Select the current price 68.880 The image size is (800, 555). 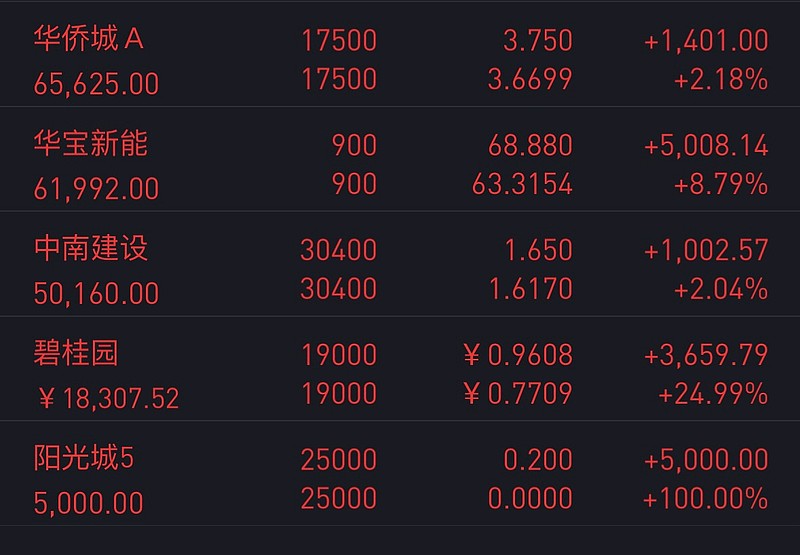530,146
